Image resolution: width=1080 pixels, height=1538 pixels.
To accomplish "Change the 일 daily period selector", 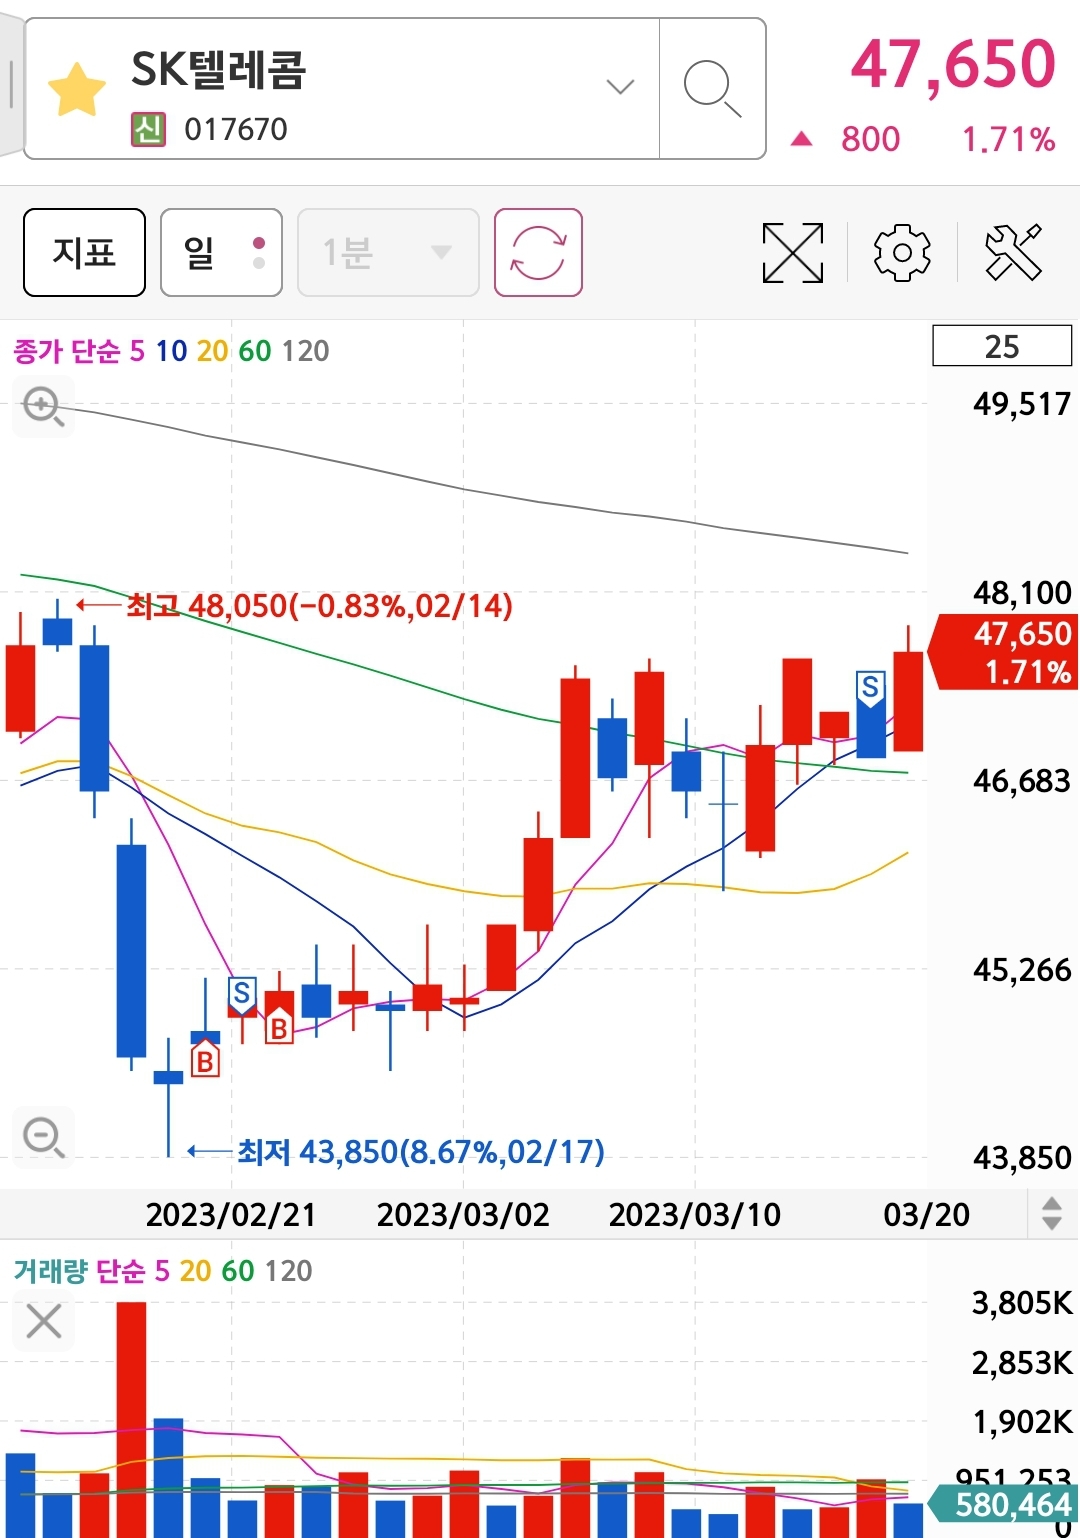I will [221, 252].
